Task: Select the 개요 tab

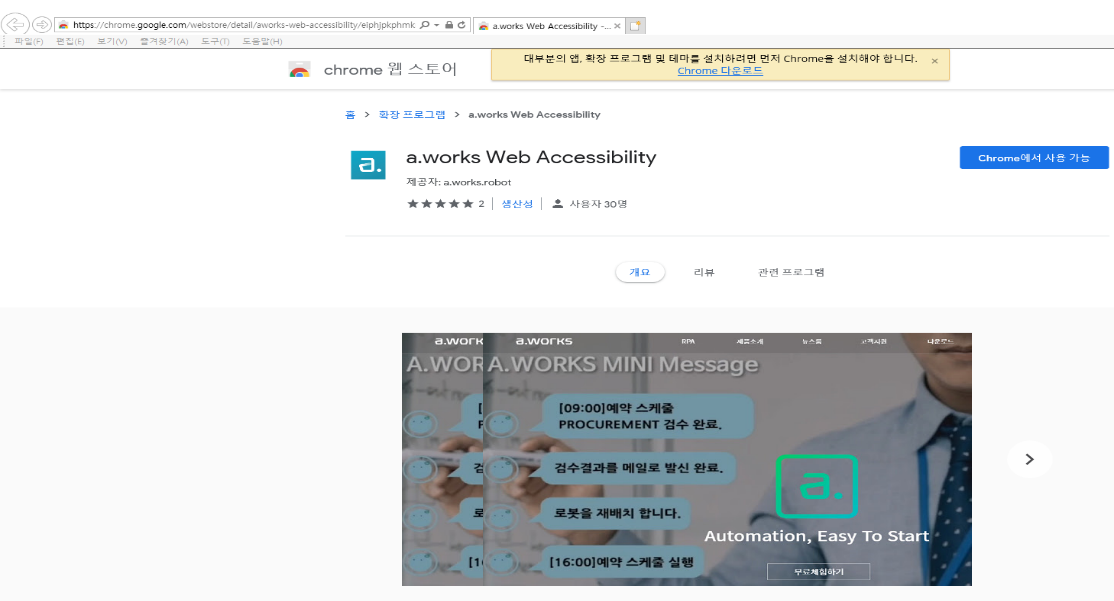Action: [639, 272]
